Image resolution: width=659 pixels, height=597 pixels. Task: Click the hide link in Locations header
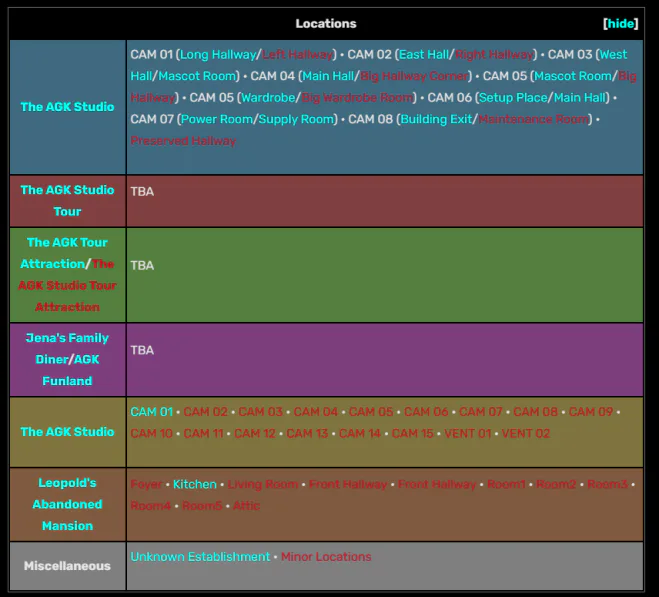point(620,24)
